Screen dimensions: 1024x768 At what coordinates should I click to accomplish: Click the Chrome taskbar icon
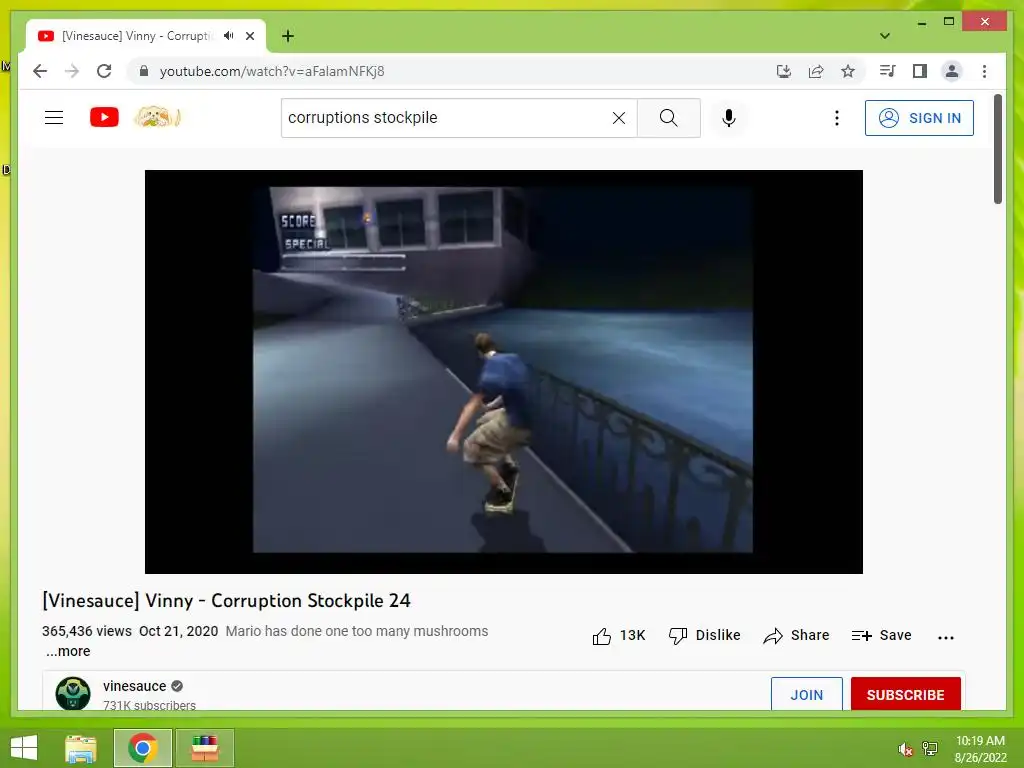pos(142,748)
